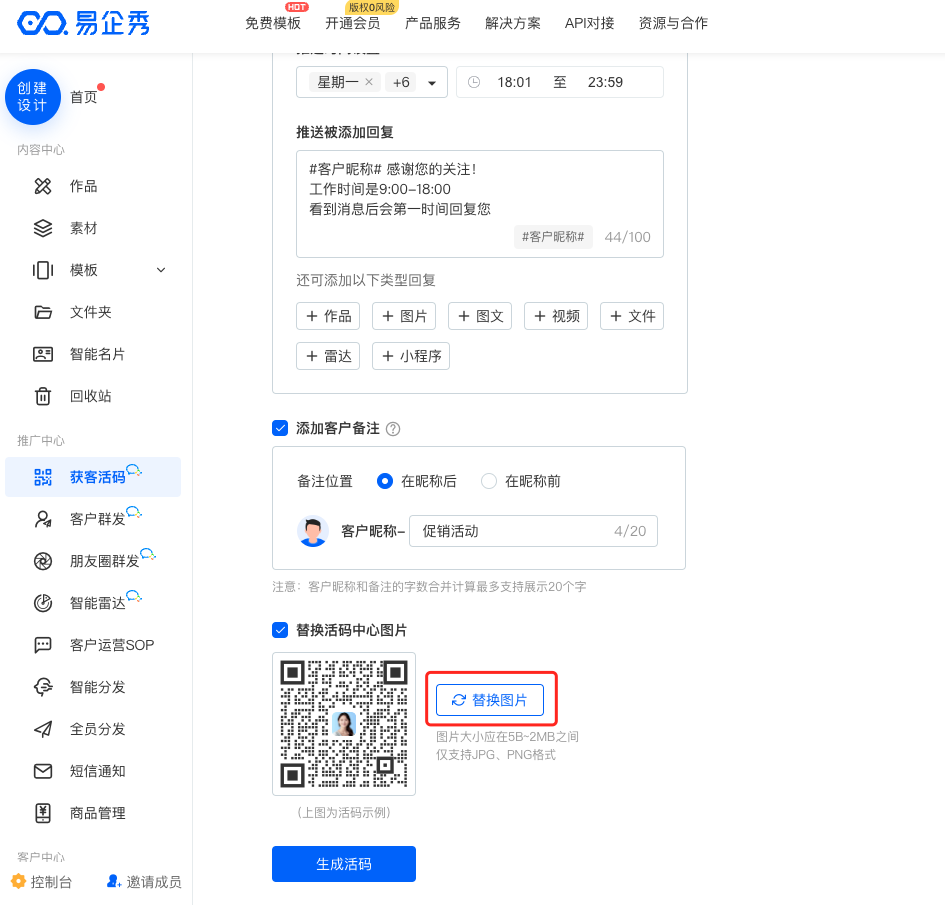Click the welcome reply message text area
The image size is (945, 905).
click(x=480, y=204)
